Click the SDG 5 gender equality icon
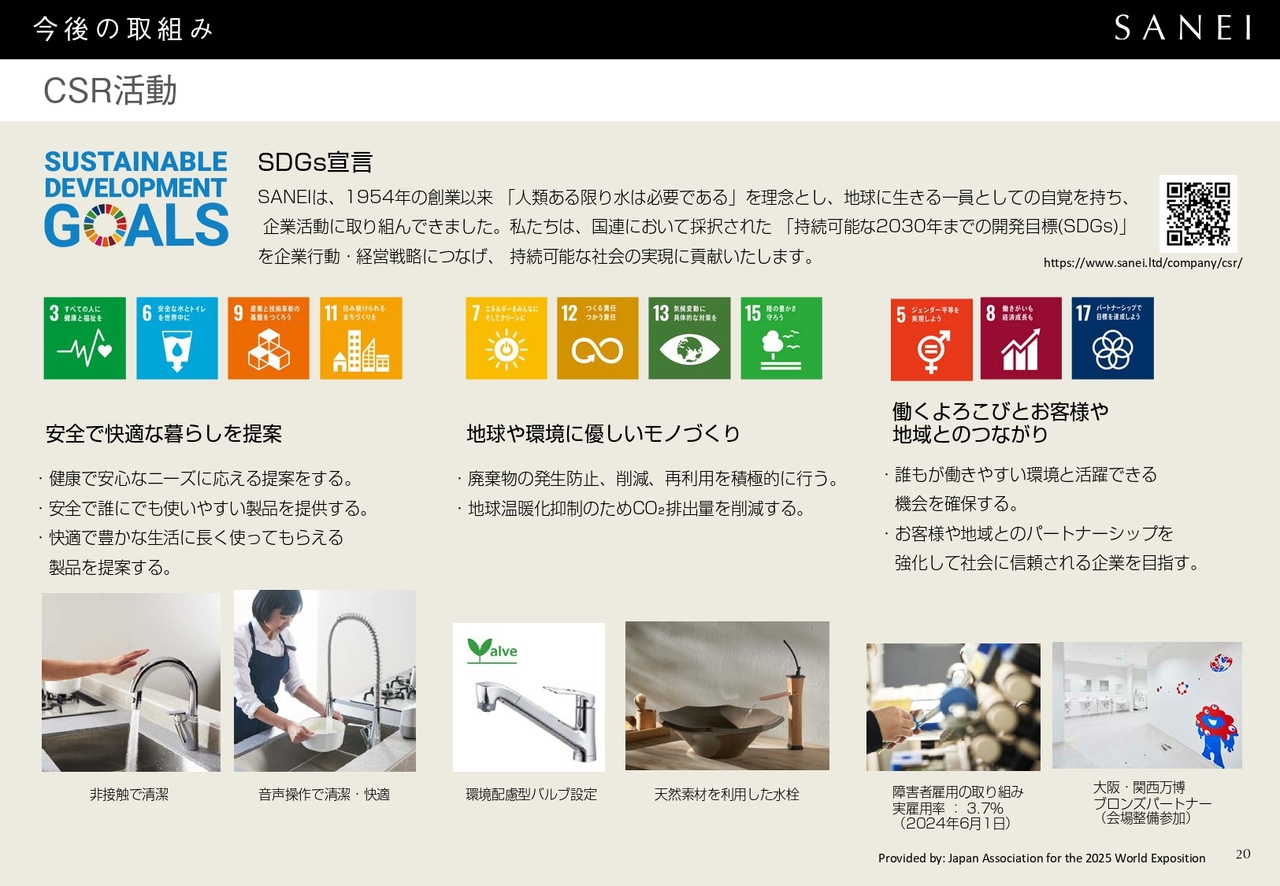Screen dimensions: 1280x886 tap(931, 338)
